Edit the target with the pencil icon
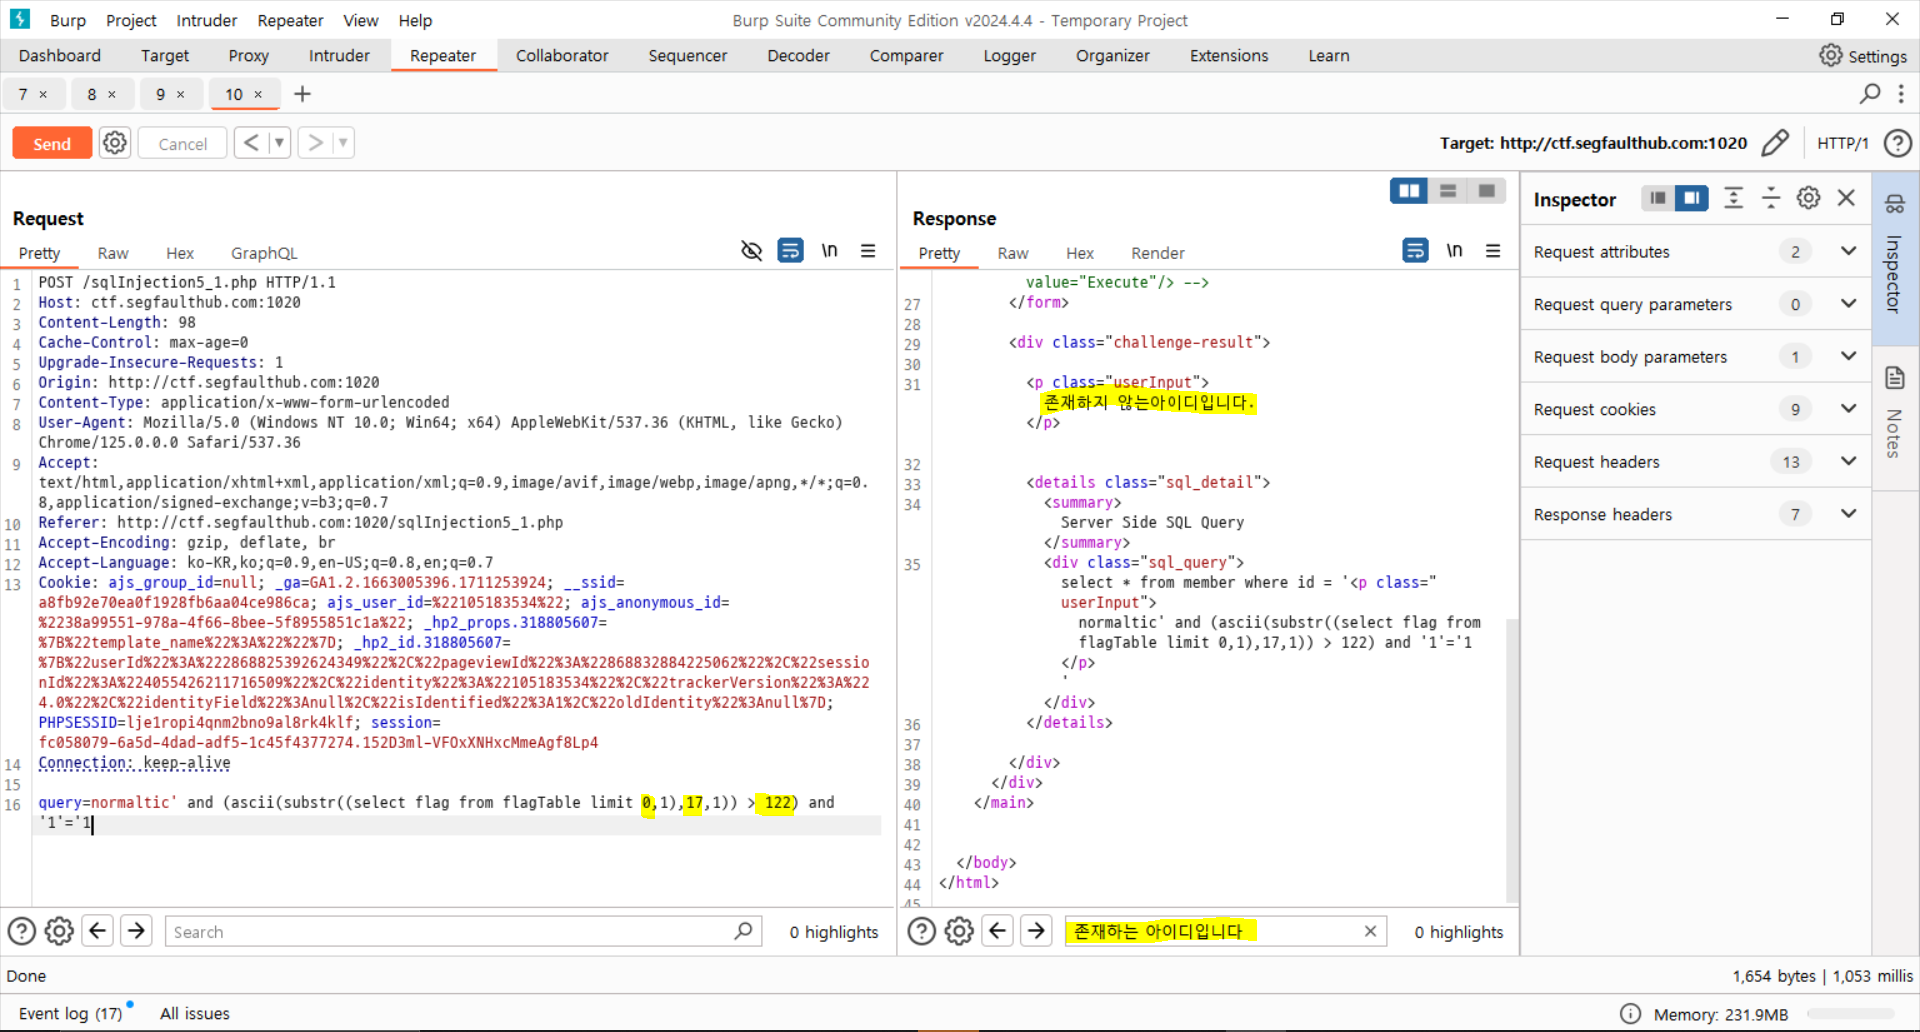Screen dimensions: 1920x1032 coord(1775,143)
